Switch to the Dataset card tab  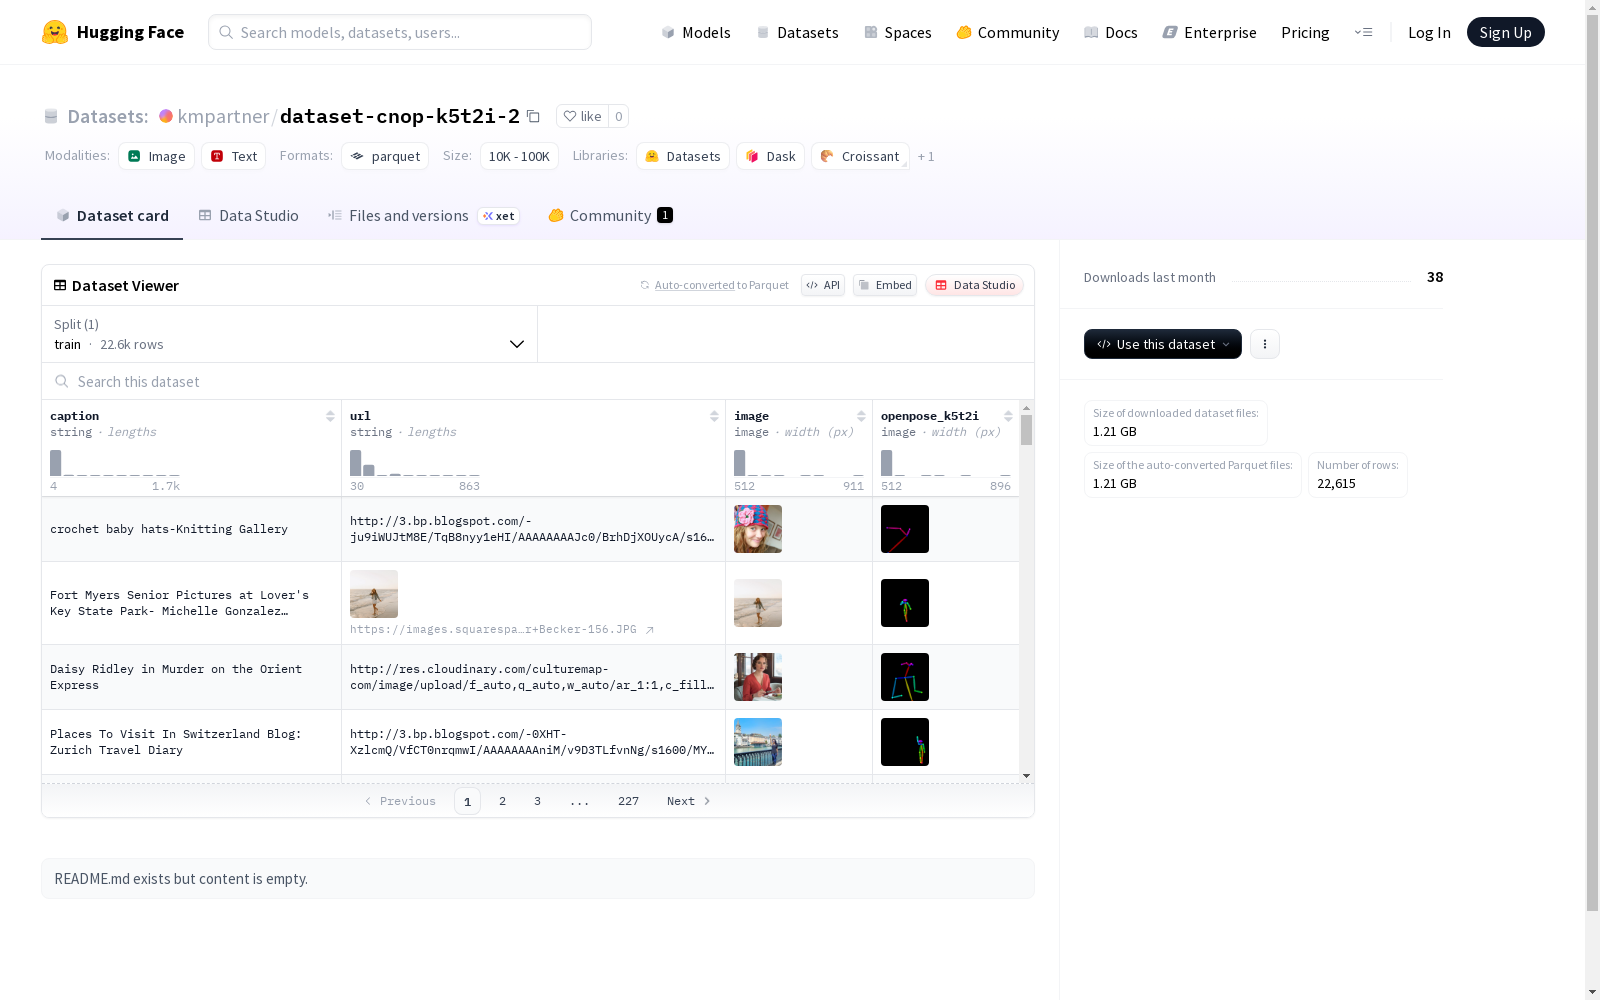click(x=112, y=216)
